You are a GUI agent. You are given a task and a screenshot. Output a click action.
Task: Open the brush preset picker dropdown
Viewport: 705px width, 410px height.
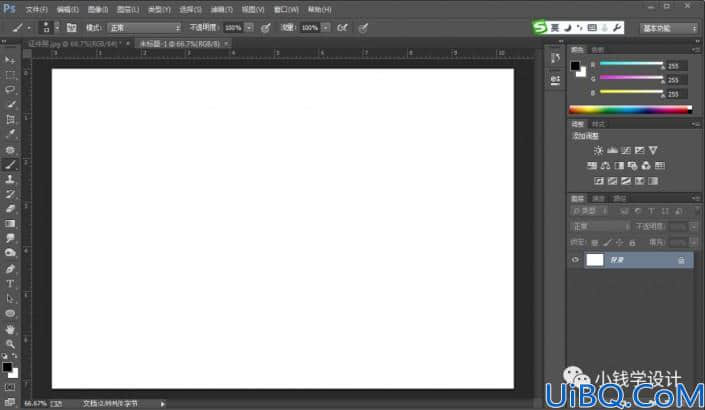pos(57,27)
